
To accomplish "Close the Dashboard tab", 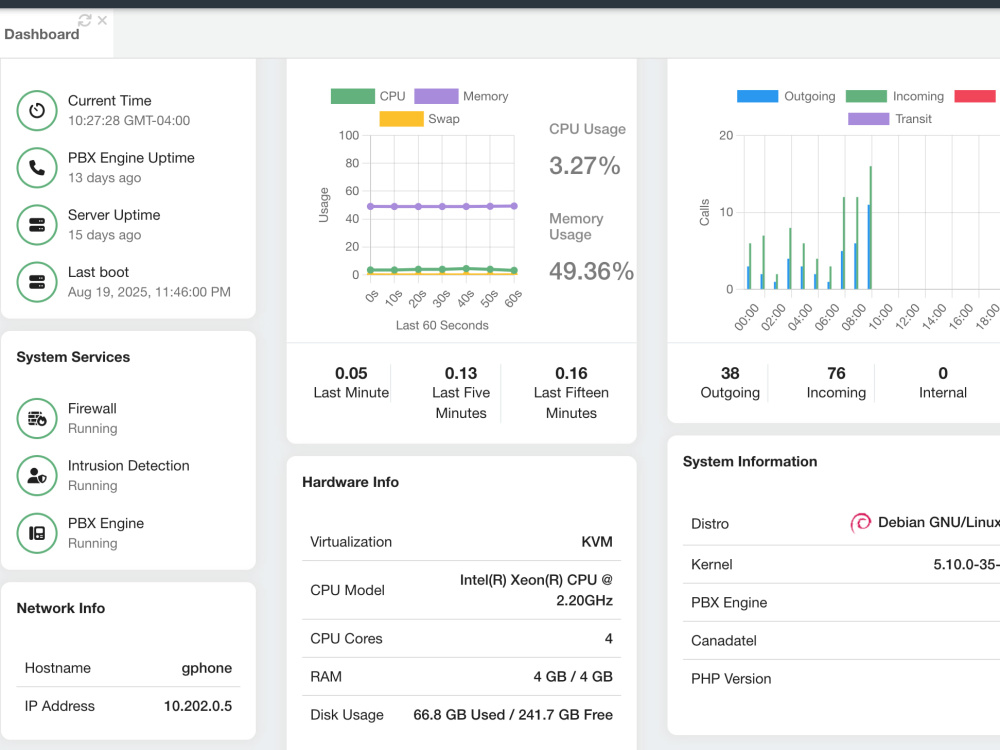I will tap(102, 20).
